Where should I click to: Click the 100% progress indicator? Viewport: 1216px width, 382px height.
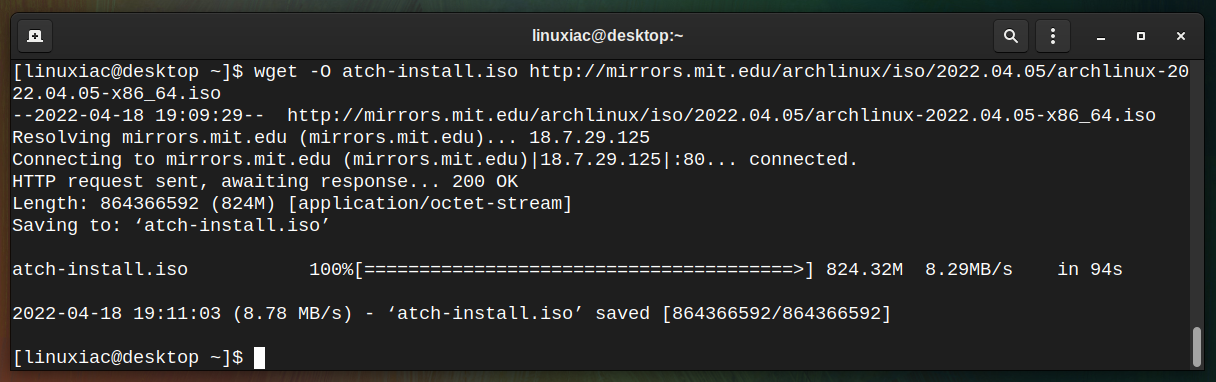(x=331, y=270)
